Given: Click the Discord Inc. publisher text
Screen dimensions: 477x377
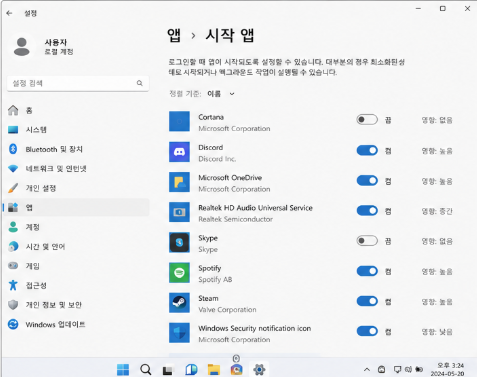Looking at the screenshot, I should click(x=217, y=159).
